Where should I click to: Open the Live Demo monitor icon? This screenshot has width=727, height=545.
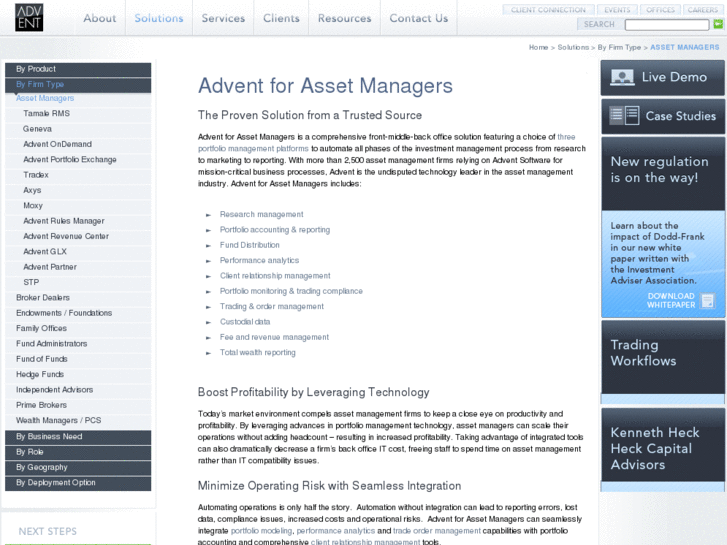click(622, 77)
